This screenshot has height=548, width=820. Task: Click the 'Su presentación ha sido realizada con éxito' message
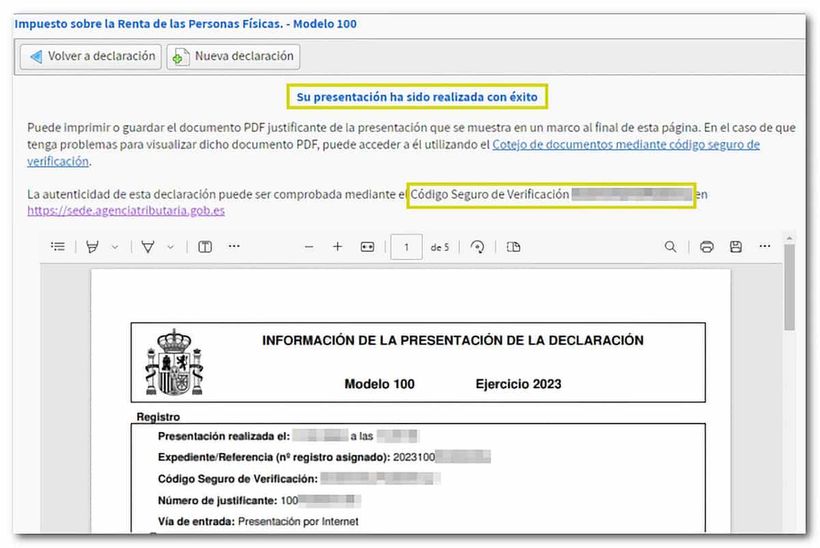click(417, 97)
